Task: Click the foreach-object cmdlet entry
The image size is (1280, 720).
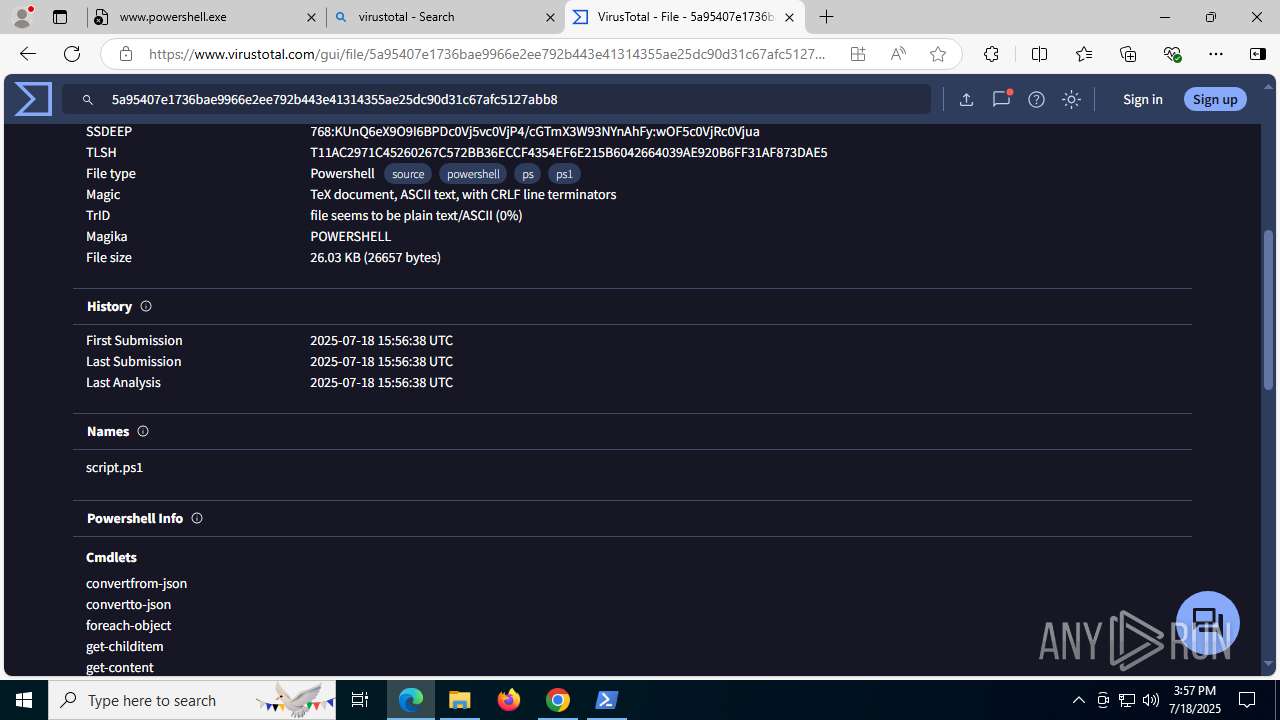Action: [128, 625]
